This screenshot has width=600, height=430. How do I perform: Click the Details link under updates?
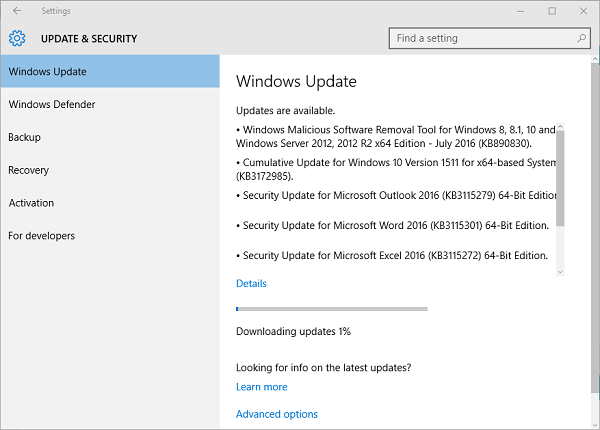[251, 283]
